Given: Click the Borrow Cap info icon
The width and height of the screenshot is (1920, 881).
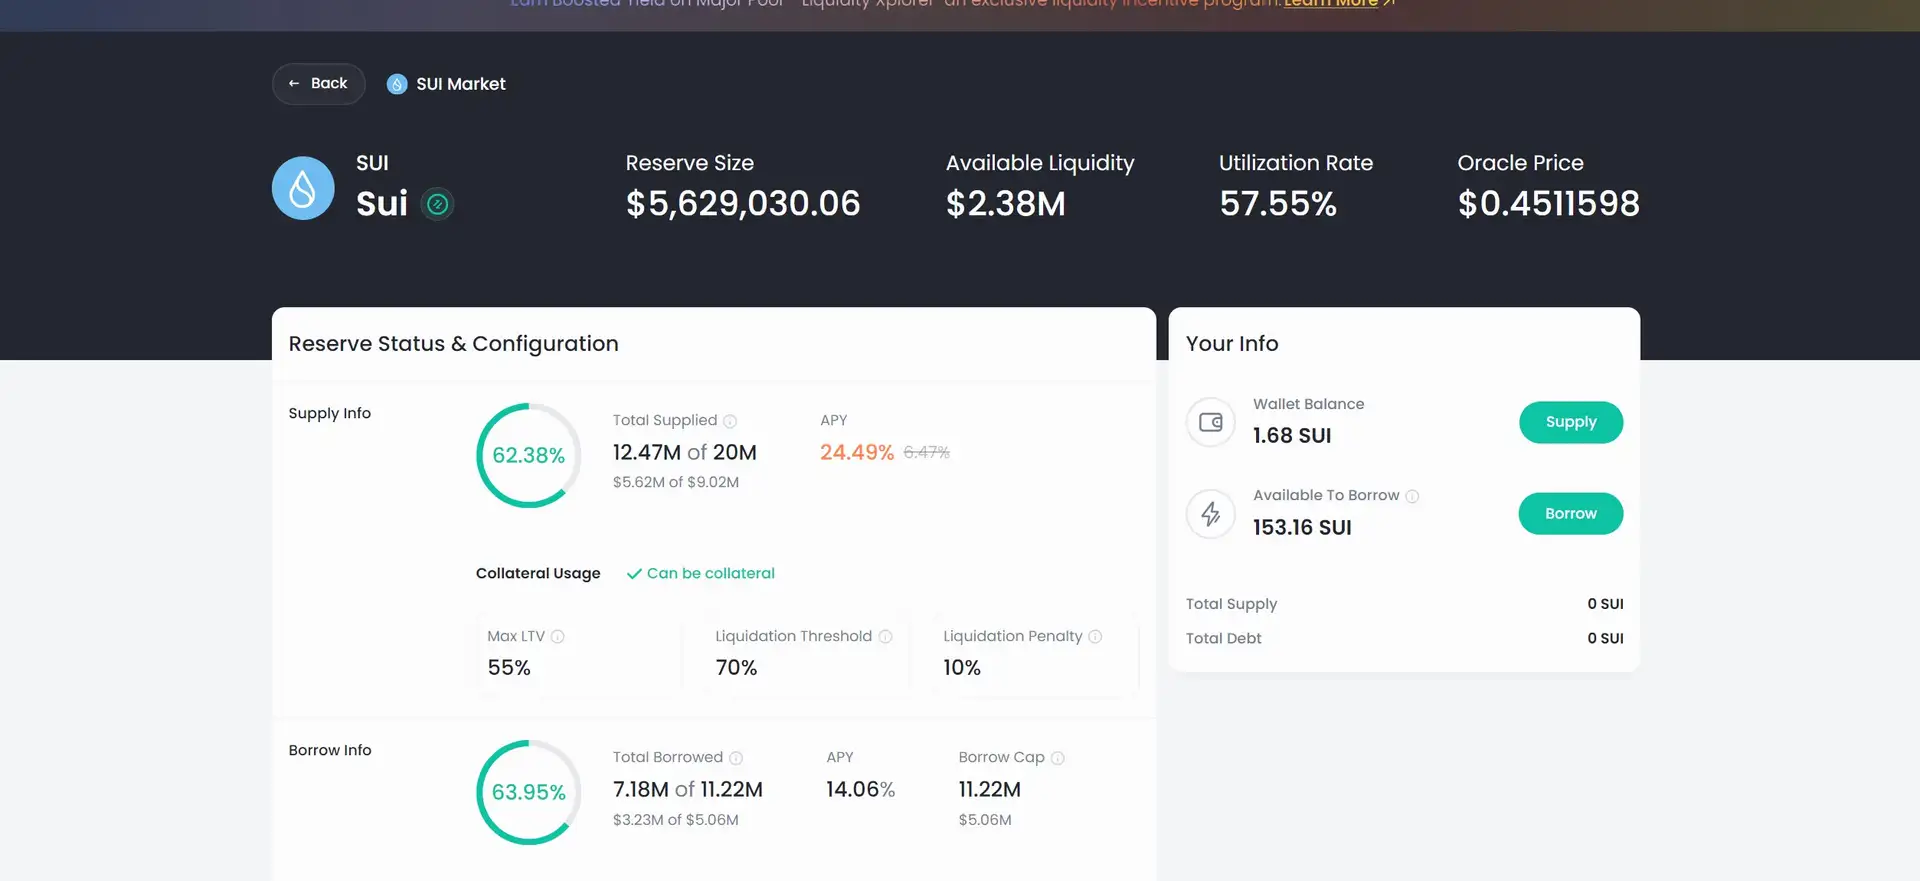Looking at the screenshot, I should click(1058, 758).
